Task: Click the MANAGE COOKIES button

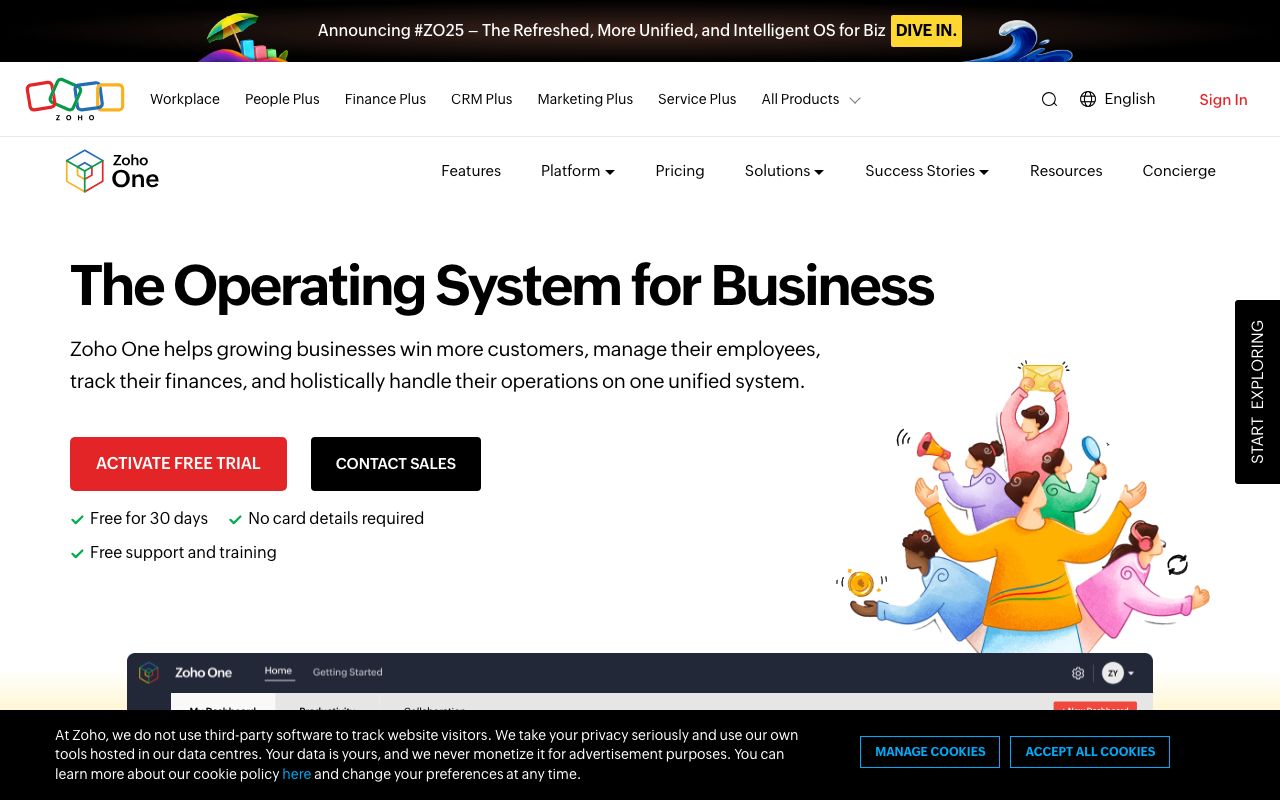Action: pos(930,752)
